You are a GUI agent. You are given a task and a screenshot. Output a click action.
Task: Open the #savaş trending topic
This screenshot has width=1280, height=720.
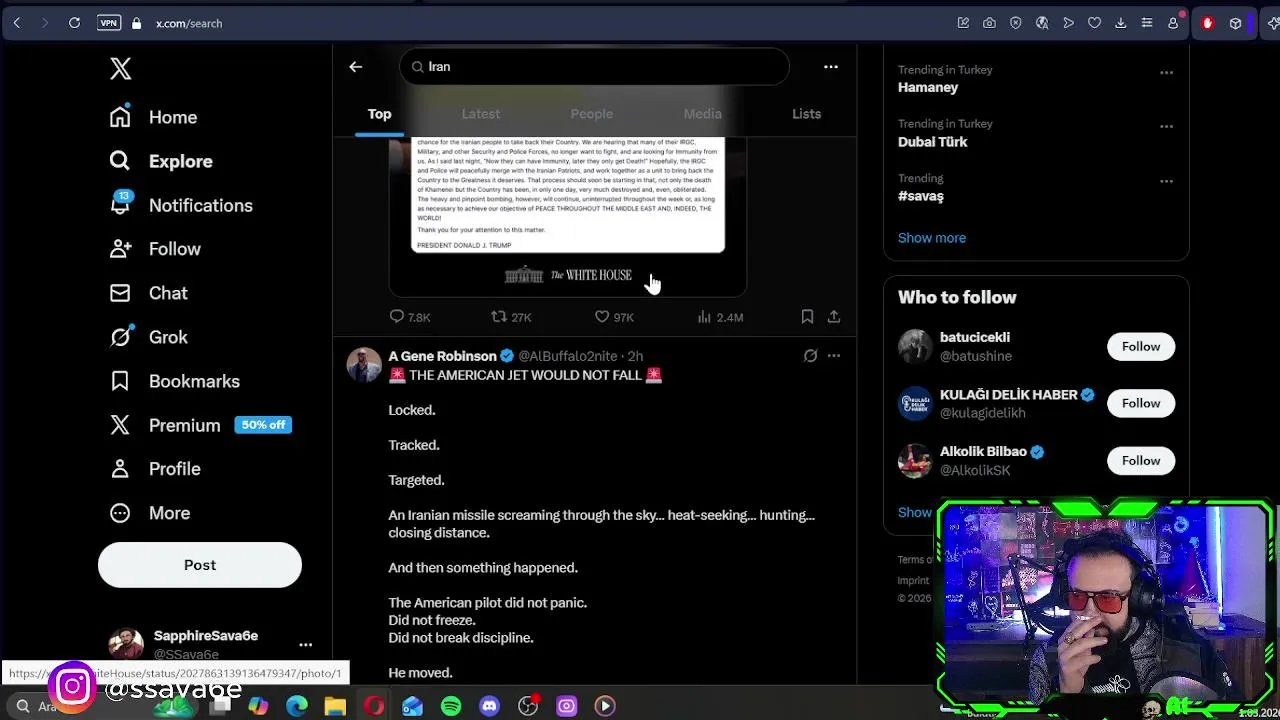920,196
